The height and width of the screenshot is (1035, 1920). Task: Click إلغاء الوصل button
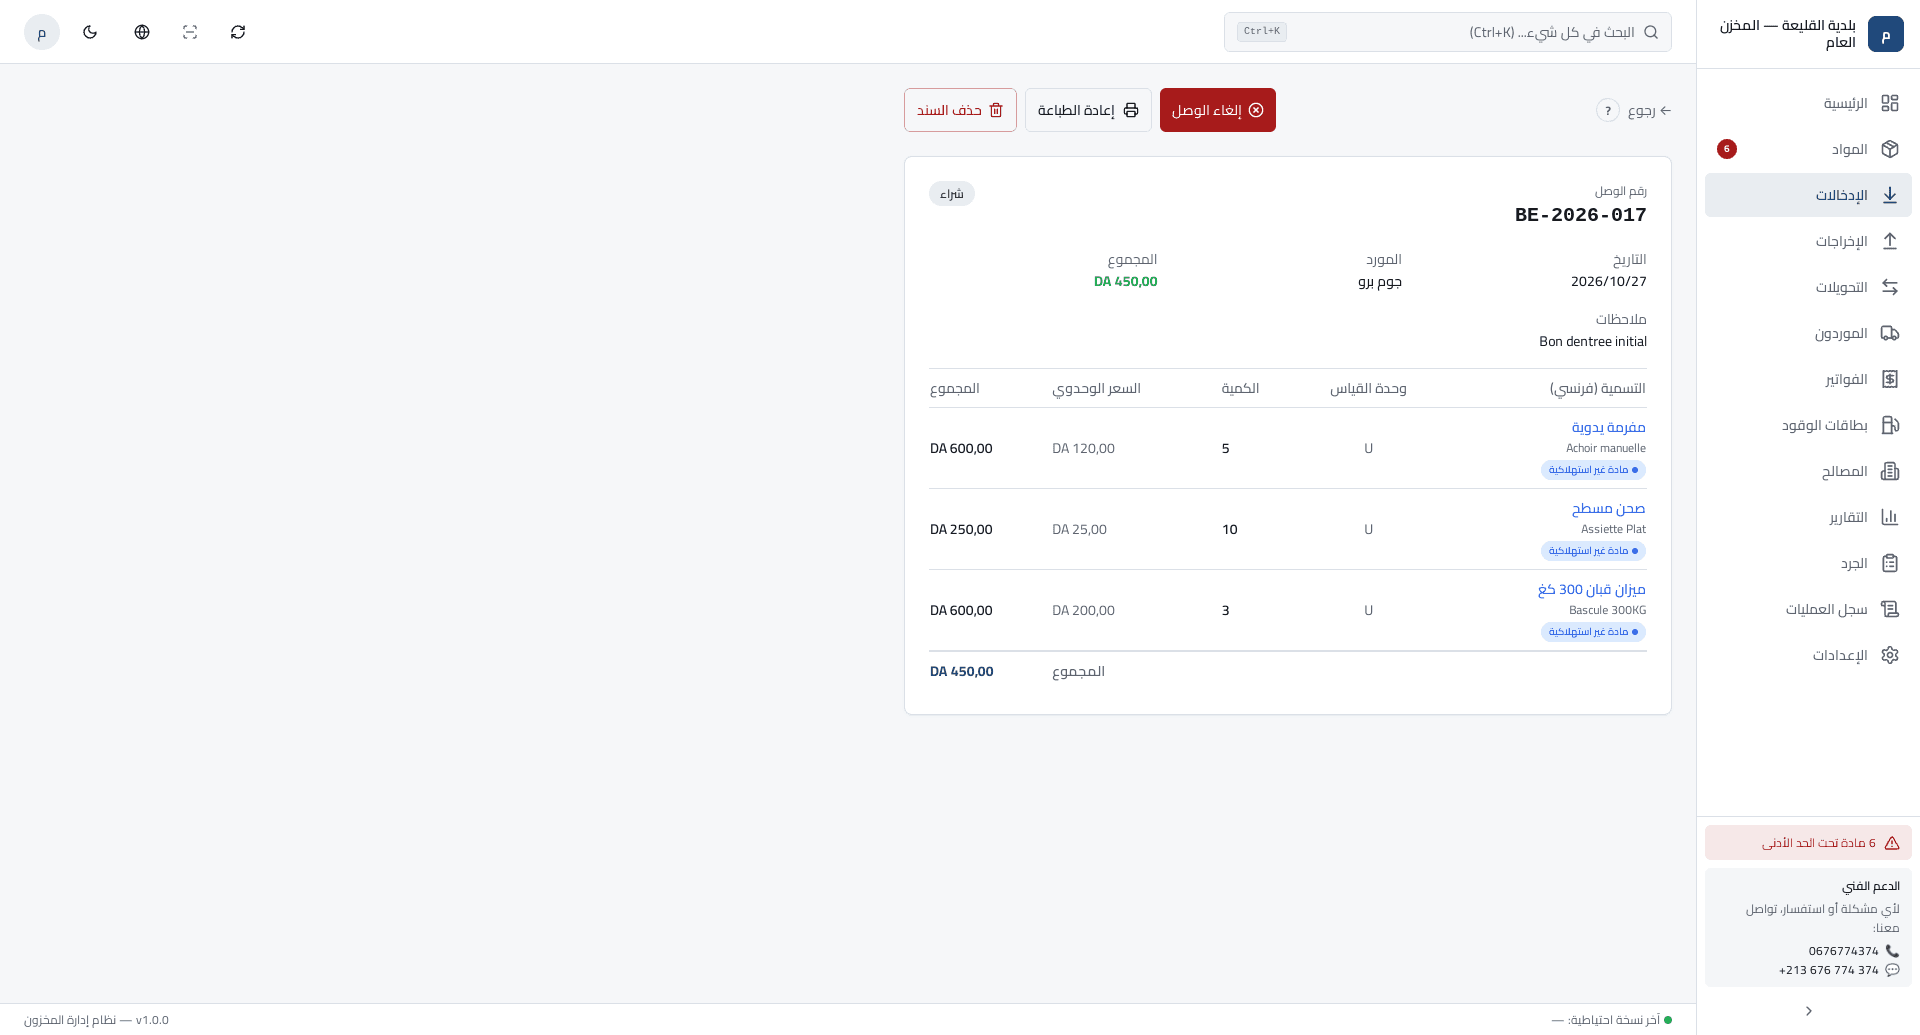point(1217,110)
